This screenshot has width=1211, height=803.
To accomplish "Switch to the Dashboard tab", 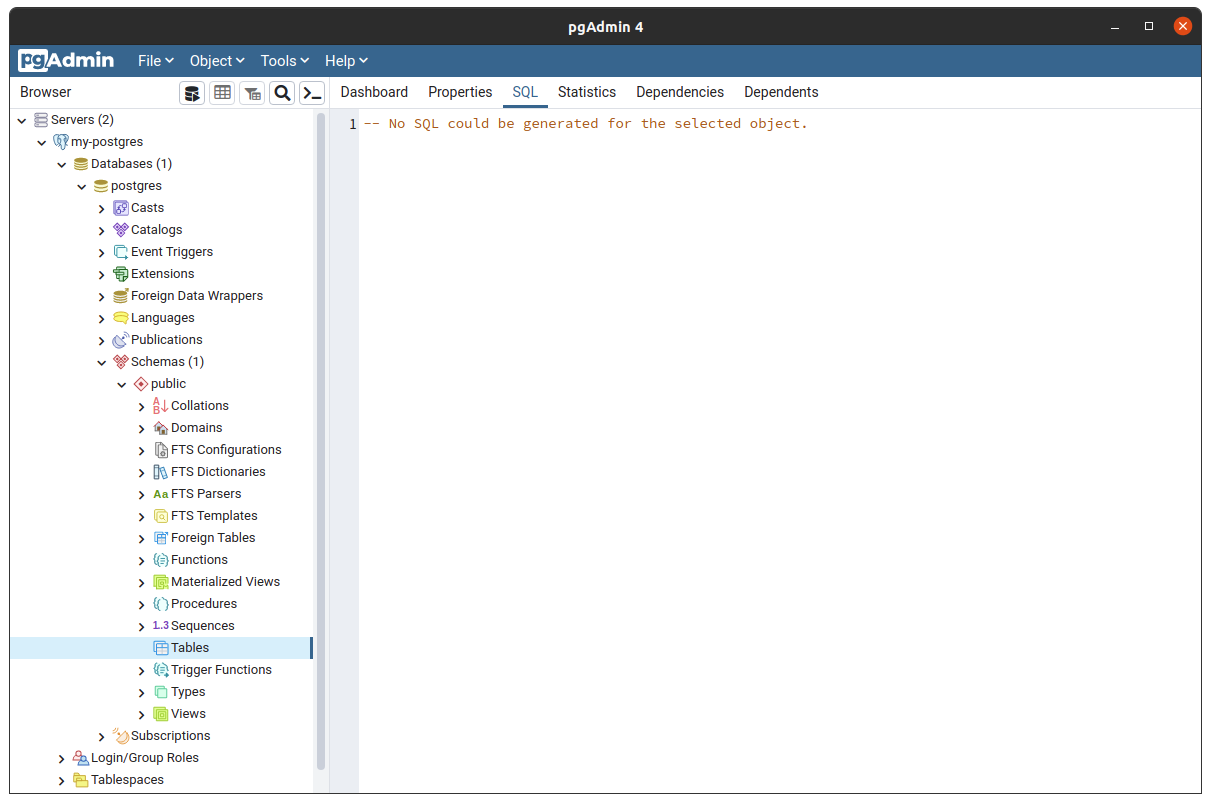I will [x=374, y=92].
